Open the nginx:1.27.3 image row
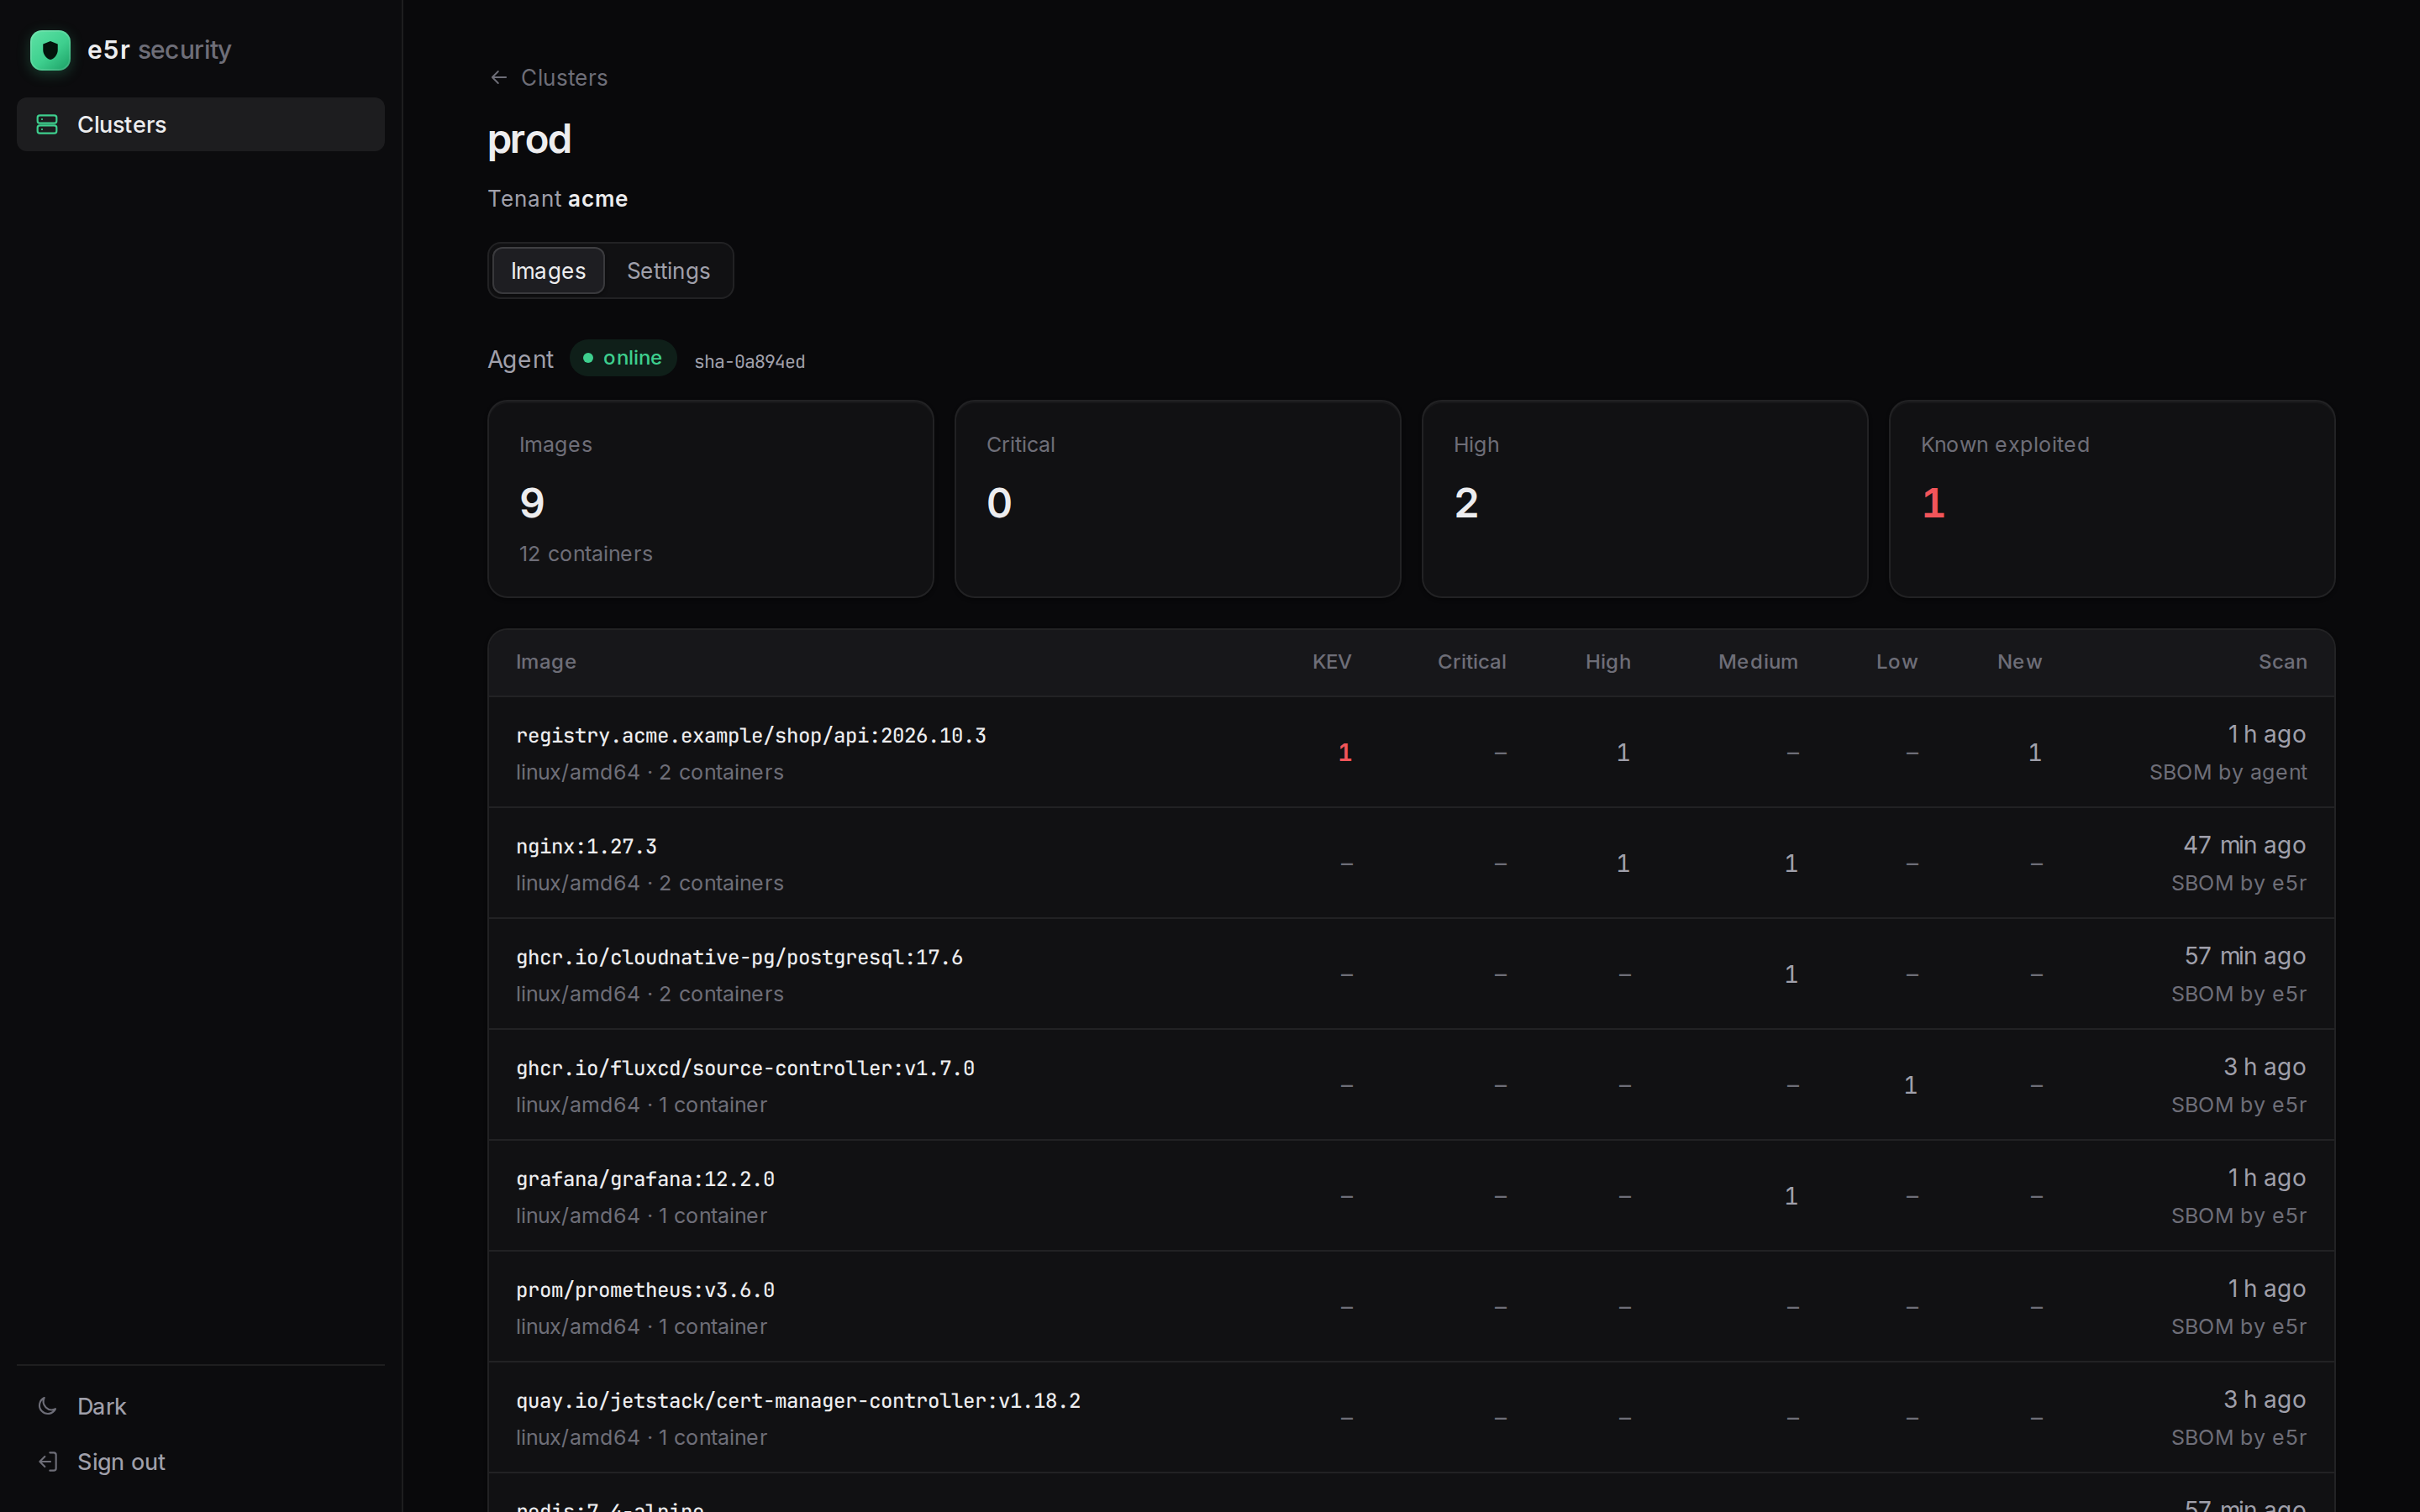 pos(1411,863)
